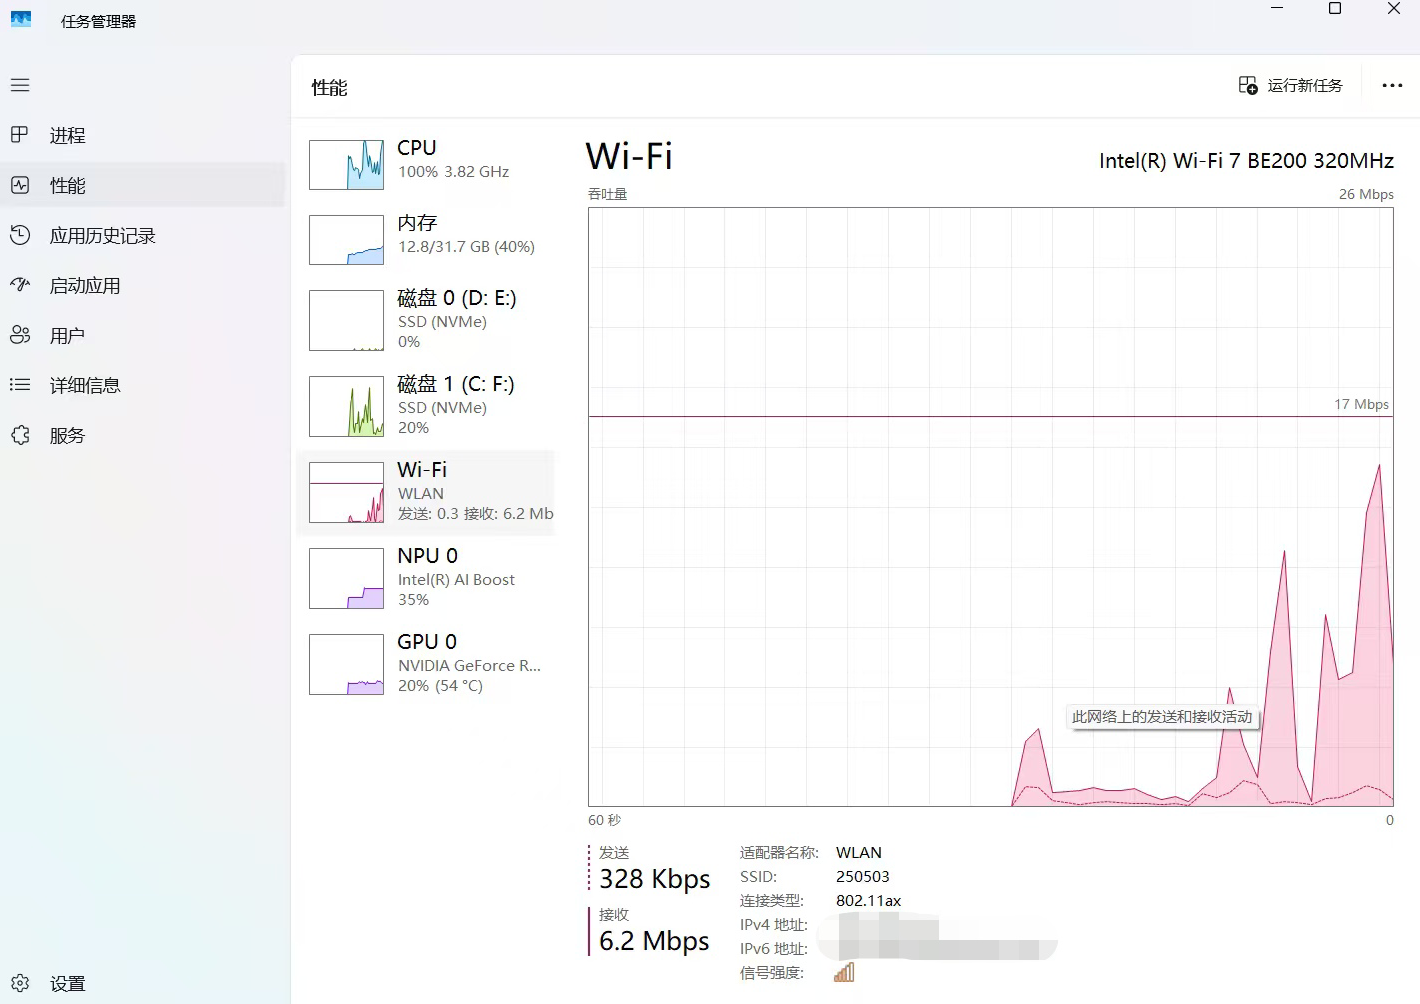Image resolution: width=1420 pixels, height=1004 pixels.
Task: Open the 进程 tab
Action: [143, 135]
